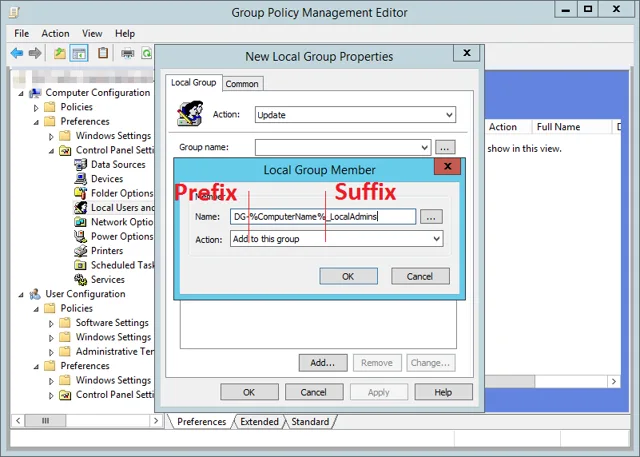This screenshot has width=640, height=457.
Task: Select Local Users and Groups node
Action: point(122,208)
